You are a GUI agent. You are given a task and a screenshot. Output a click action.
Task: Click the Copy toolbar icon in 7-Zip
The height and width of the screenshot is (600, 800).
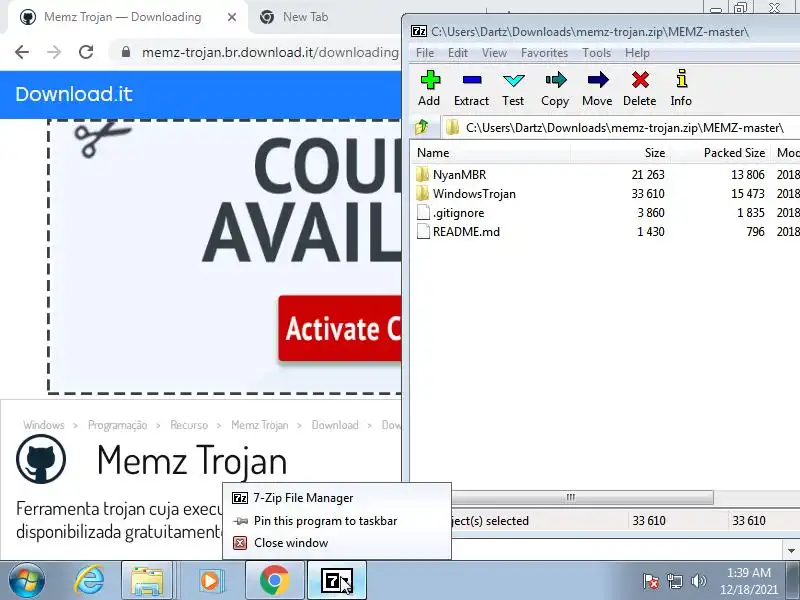pyautogui.click(x=555, y=88)
